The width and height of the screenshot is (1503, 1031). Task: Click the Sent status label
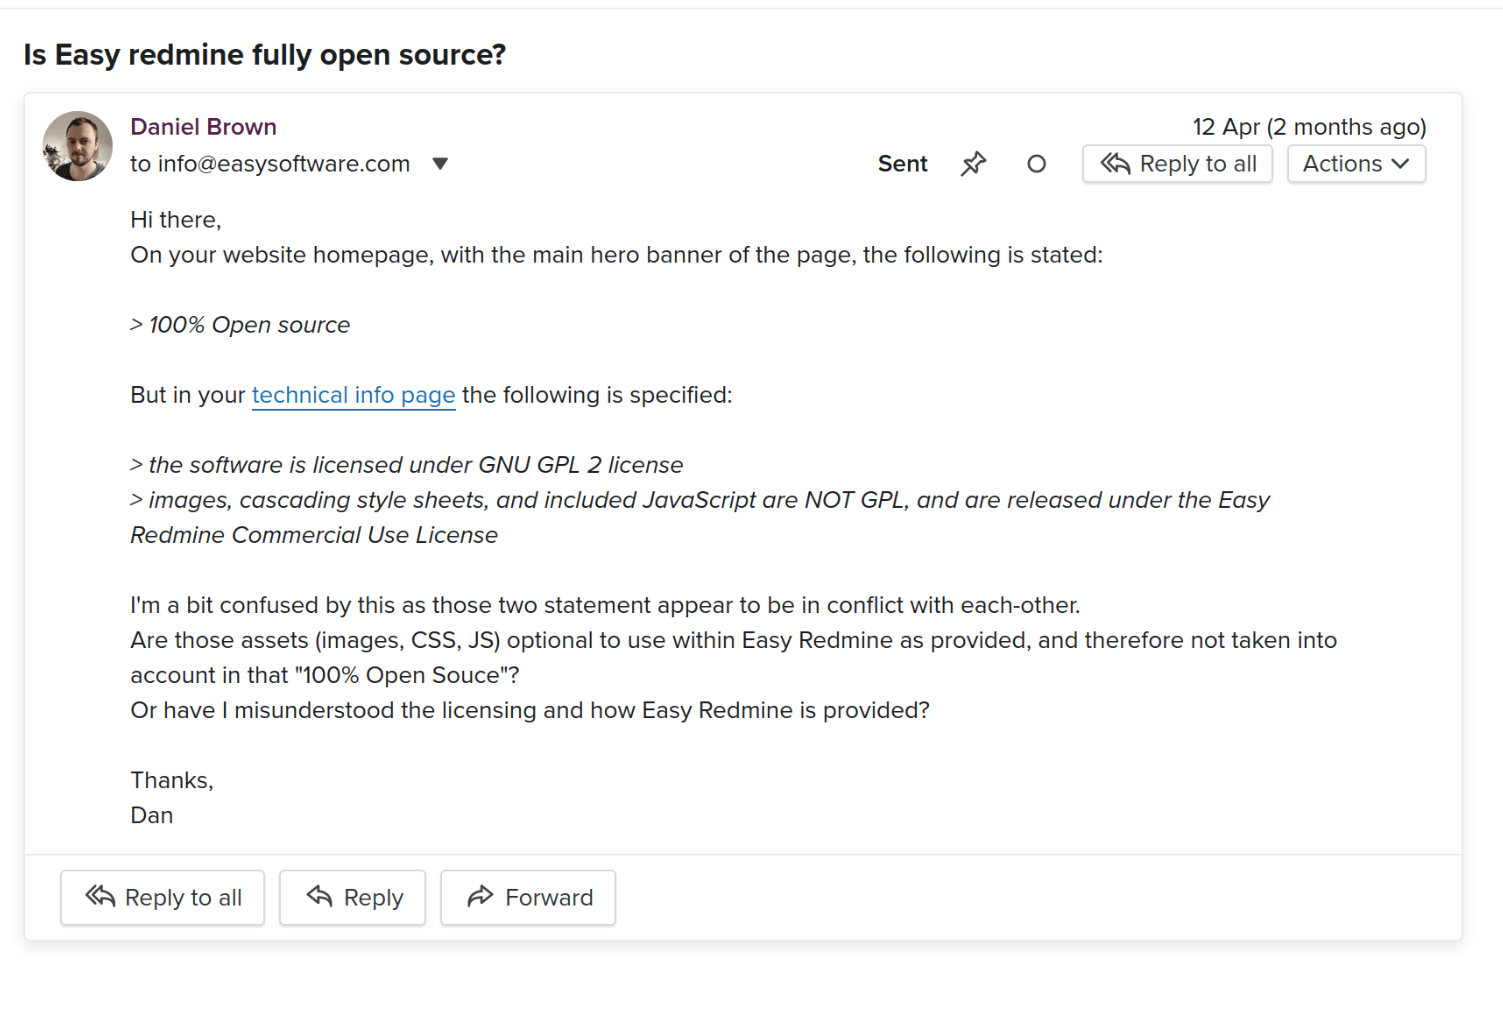coord(902,164)
